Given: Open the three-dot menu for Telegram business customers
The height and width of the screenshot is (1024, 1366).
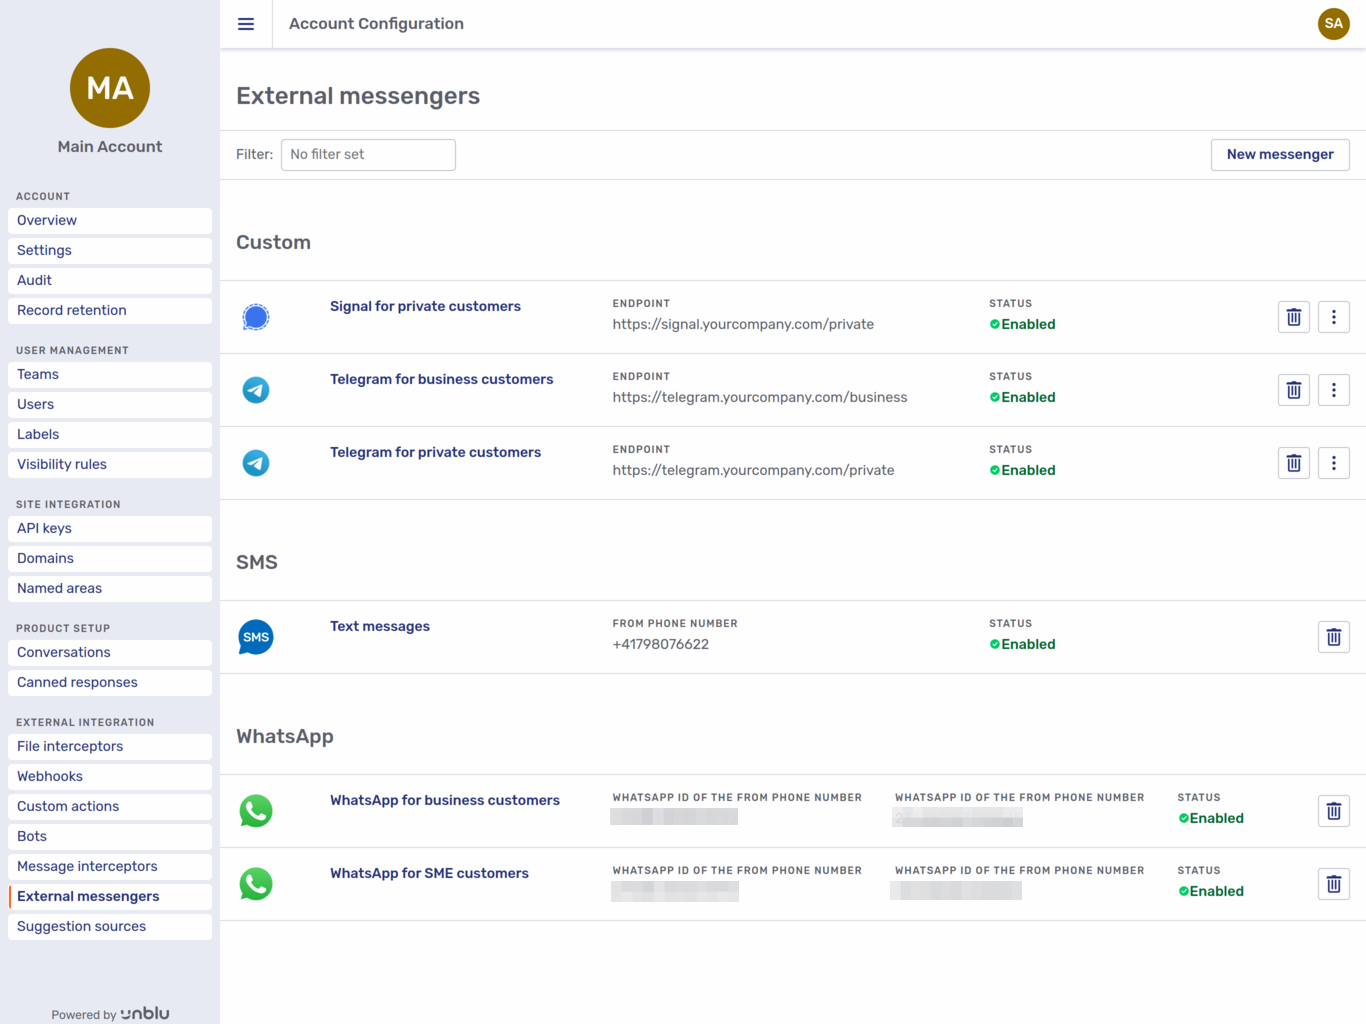Looking at the screenshot, I should (1333, 389).
